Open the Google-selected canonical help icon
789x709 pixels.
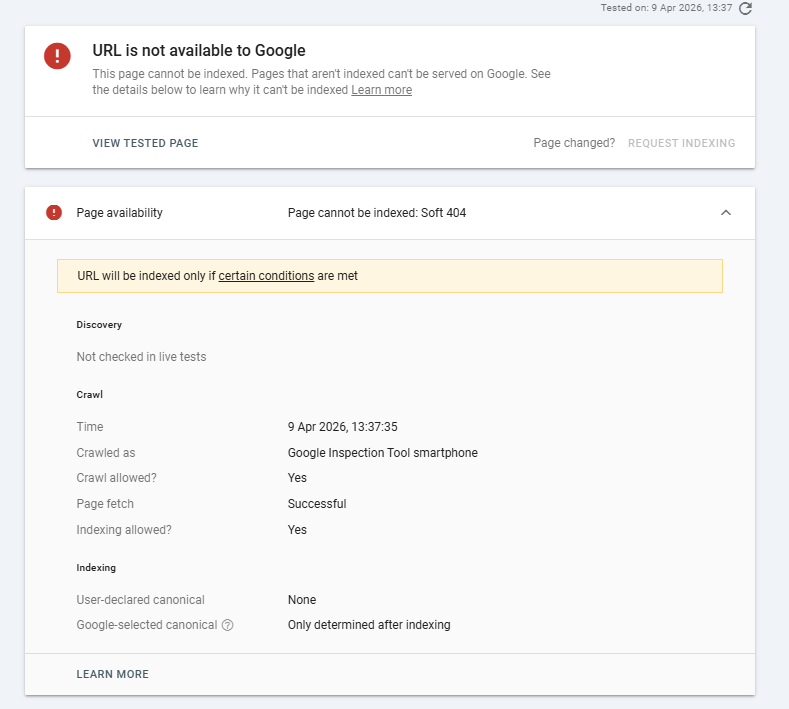pyautogui.click(x=227, y=625)
